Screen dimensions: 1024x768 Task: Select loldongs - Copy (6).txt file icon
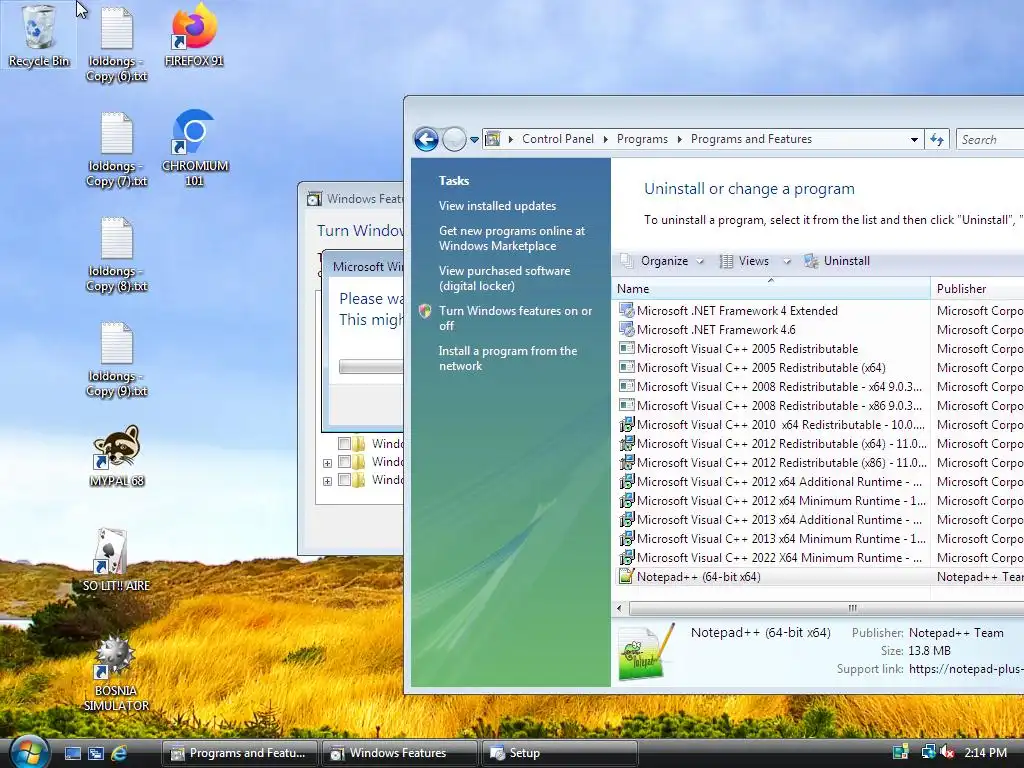click(x=117, y=44)
